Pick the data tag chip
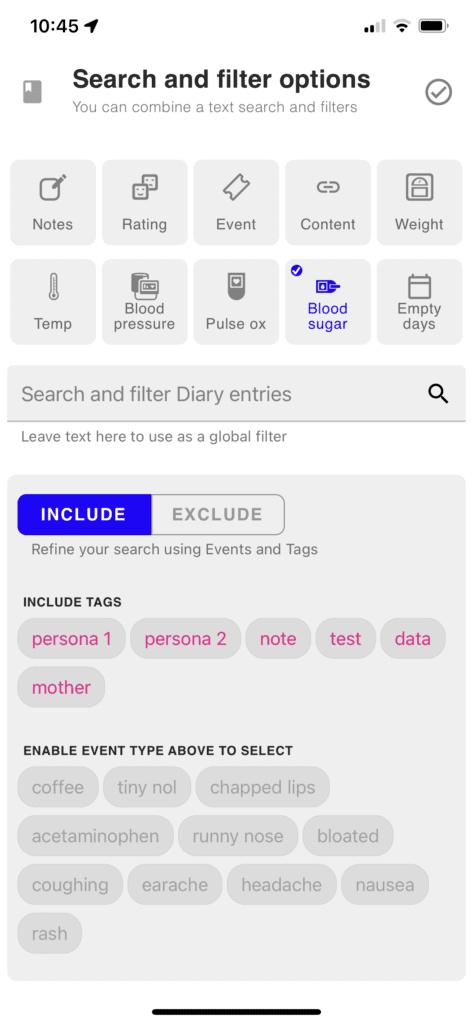 413,638
